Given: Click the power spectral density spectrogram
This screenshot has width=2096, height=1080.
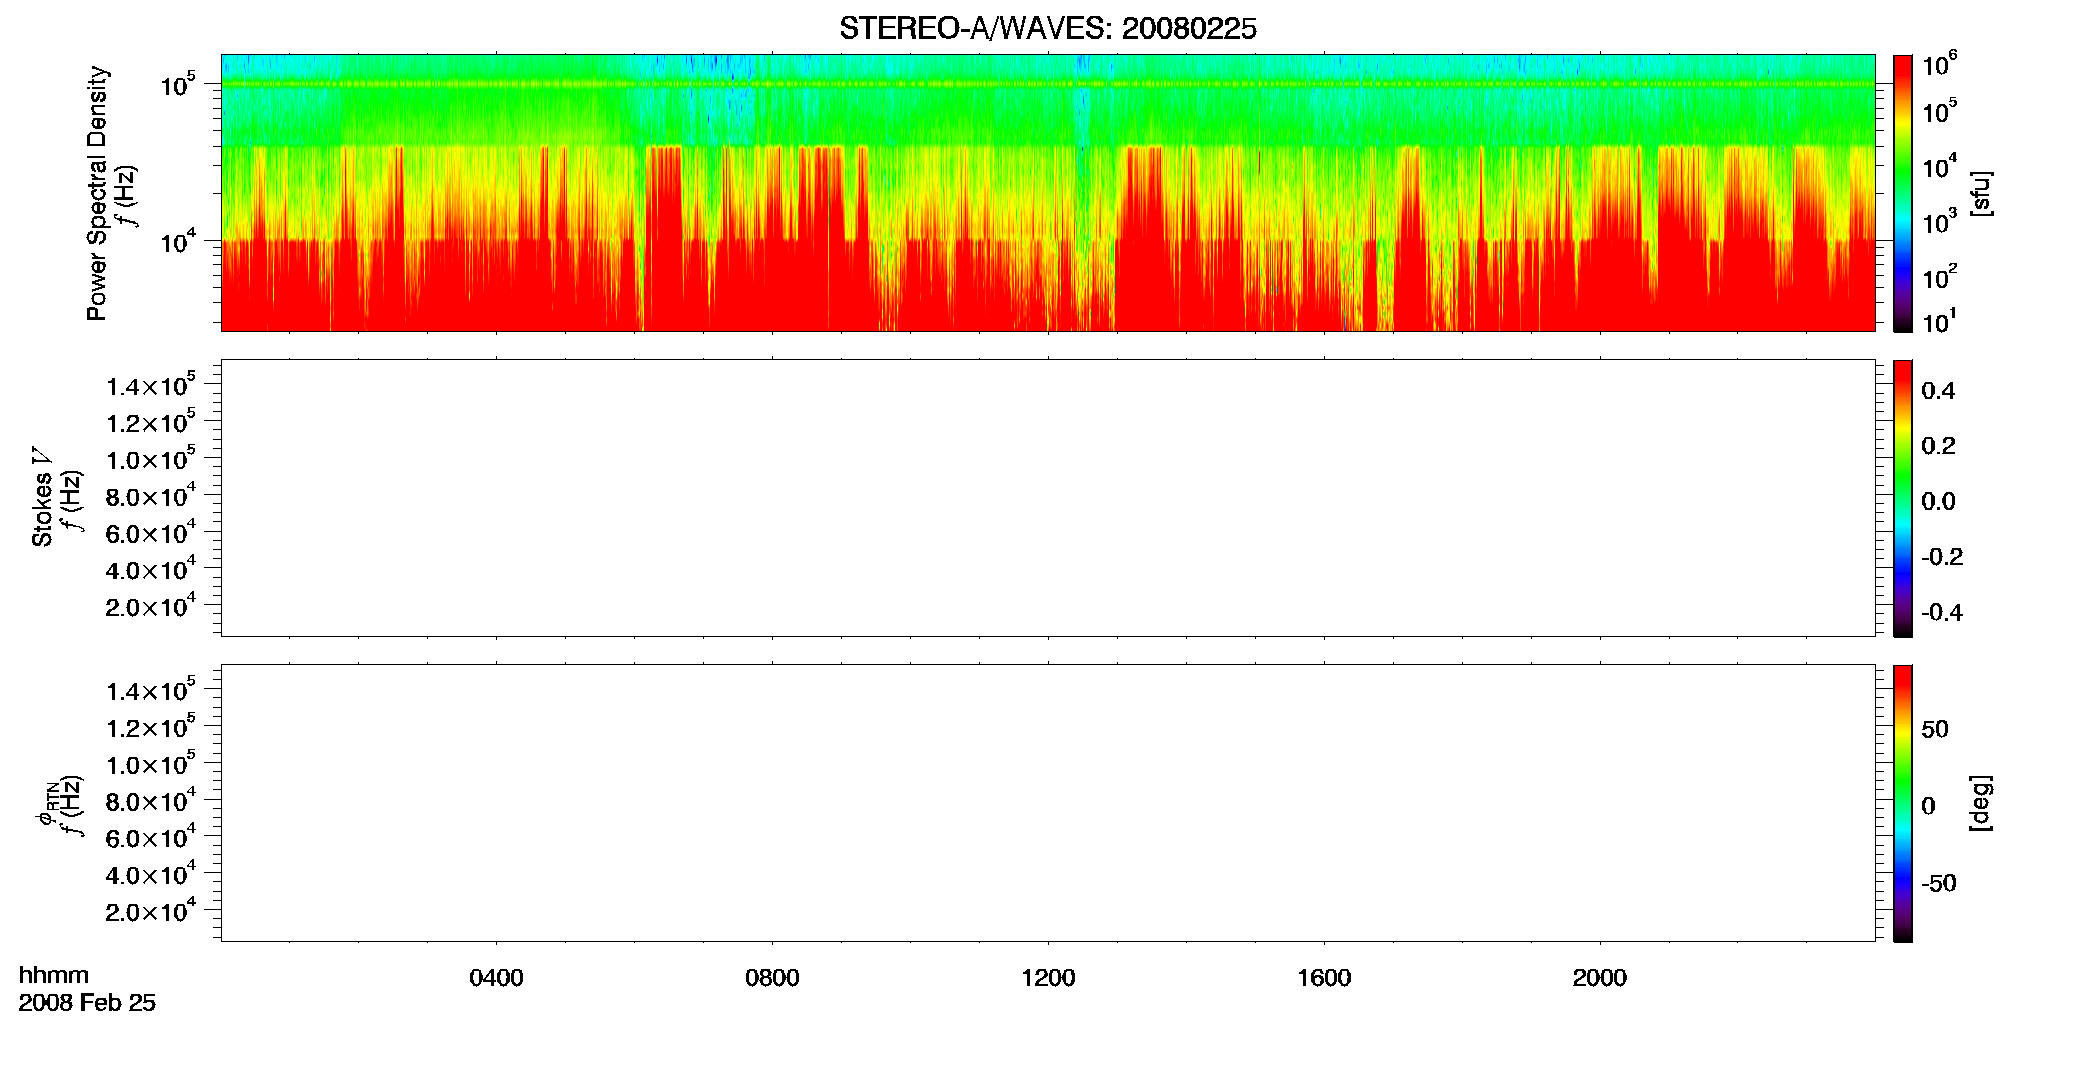Looking at the screenshot, I should (x=1048, y=193).
